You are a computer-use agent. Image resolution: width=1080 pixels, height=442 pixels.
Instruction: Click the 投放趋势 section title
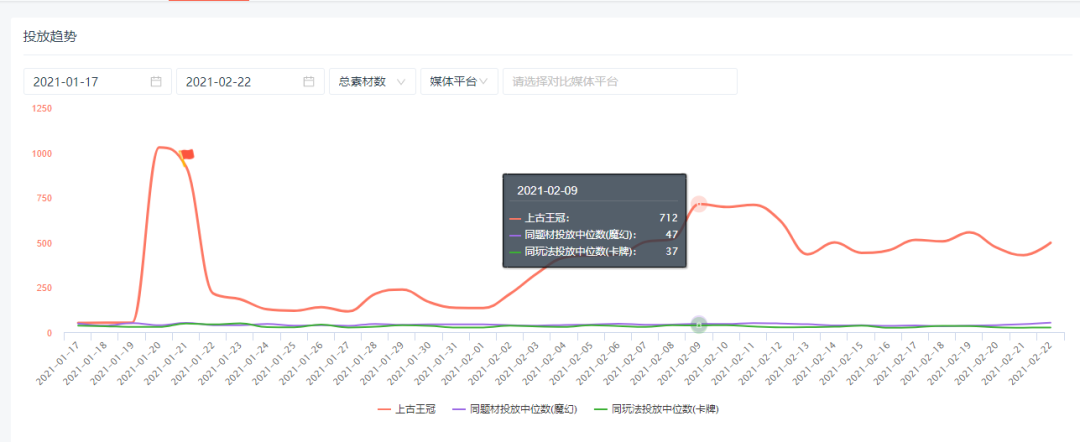[50, 36]
